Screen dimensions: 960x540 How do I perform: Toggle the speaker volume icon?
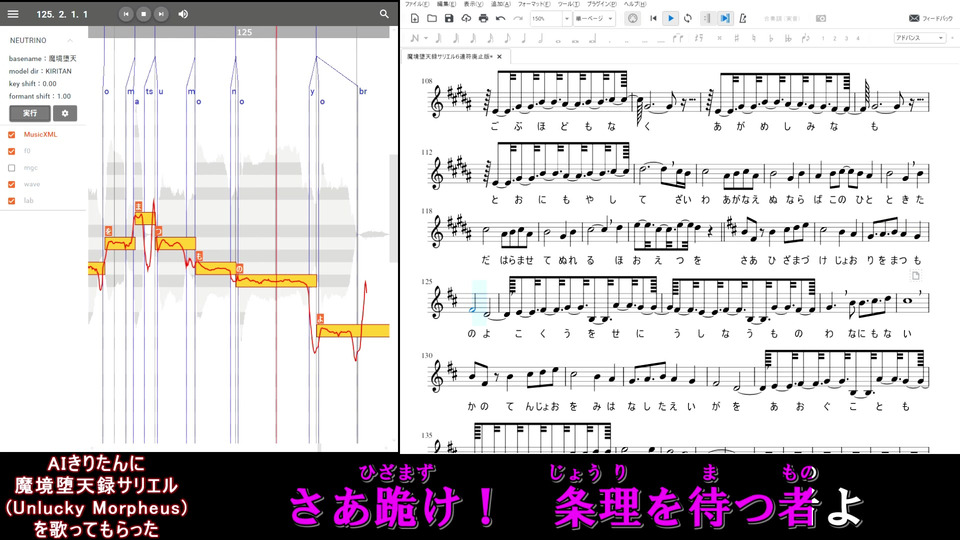click(x=183, y=13)
